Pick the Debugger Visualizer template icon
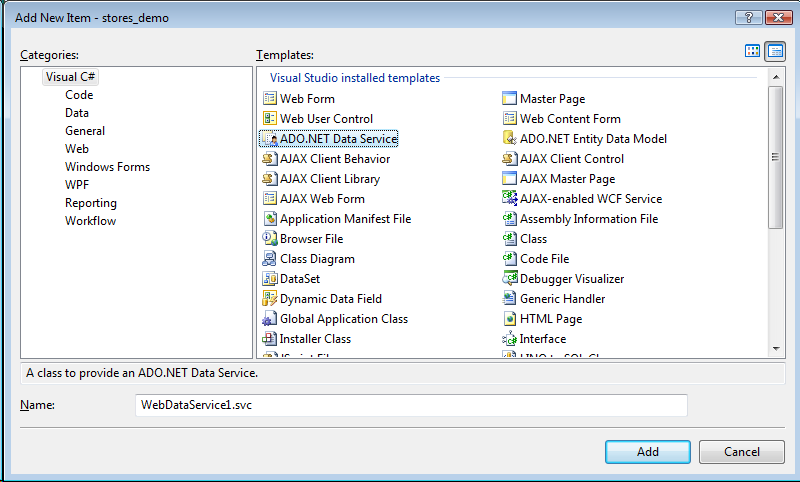The width and height of the screenshot is (800, 482). tap(509, 279)
